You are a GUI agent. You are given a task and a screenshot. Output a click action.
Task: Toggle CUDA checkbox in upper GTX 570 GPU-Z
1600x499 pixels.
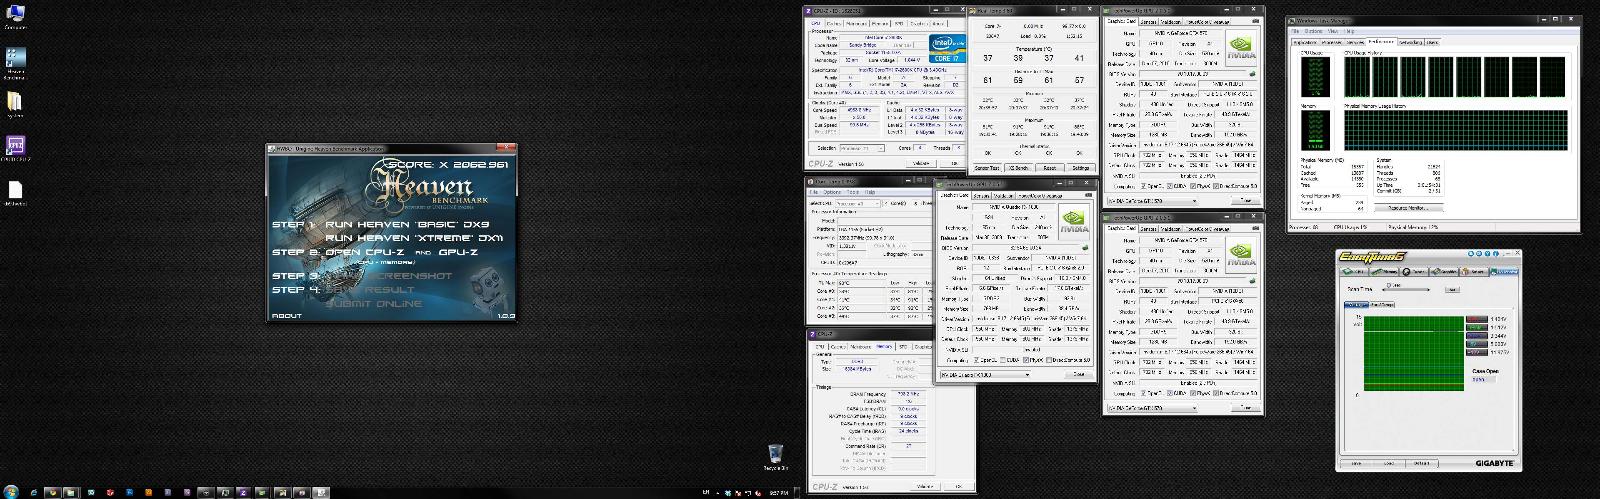pyautogui.click(x=1170, y=185)
